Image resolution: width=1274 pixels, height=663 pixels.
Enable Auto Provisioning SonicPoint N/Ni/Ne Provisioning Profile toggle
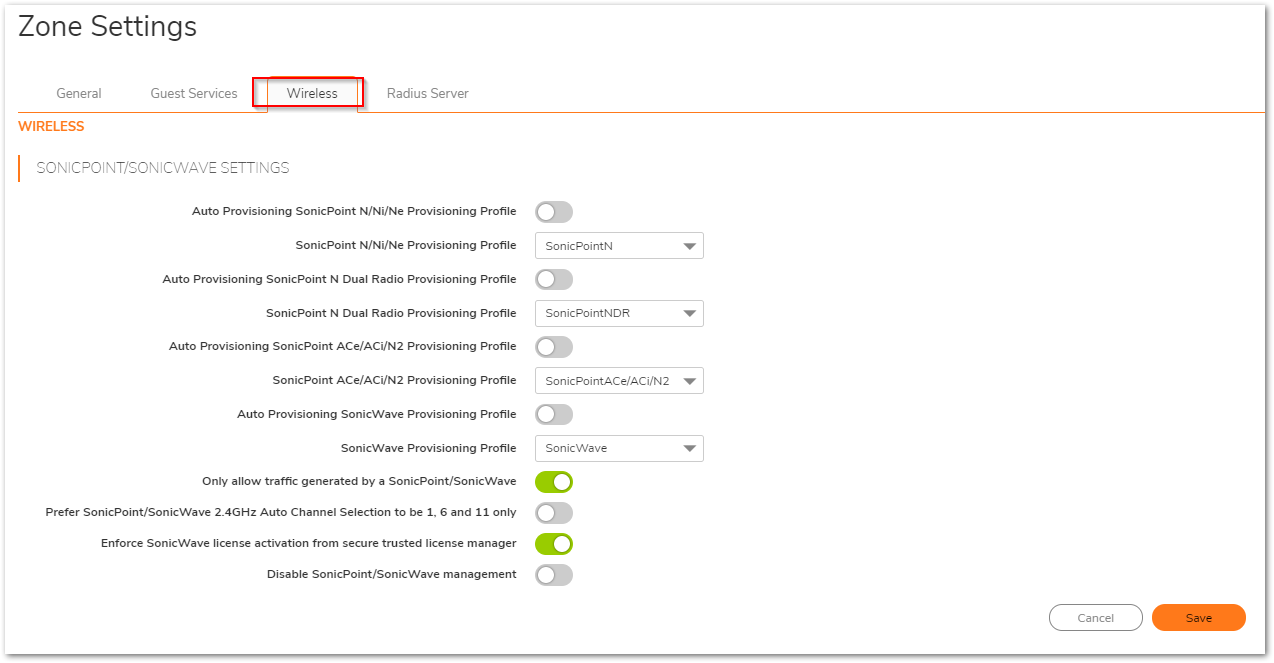pyautogui.click(x=553, y=212)
